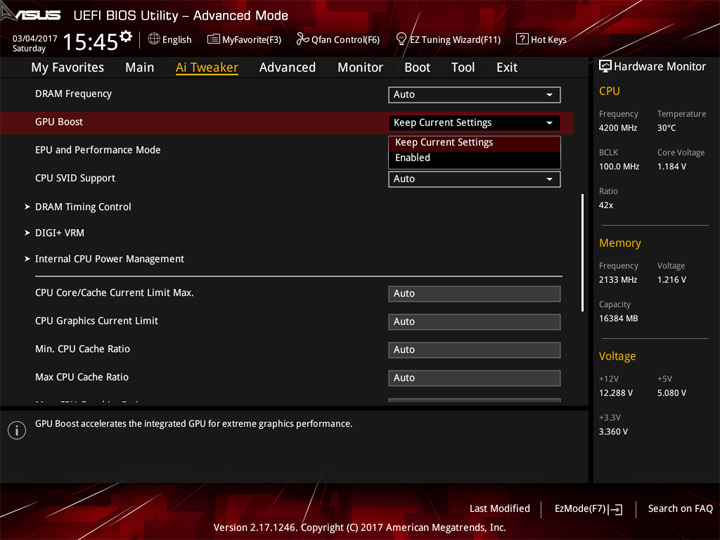This screenshot has height=540, width=720.
Task: Click the Hot Keys question mark icon
Action: 522,39
